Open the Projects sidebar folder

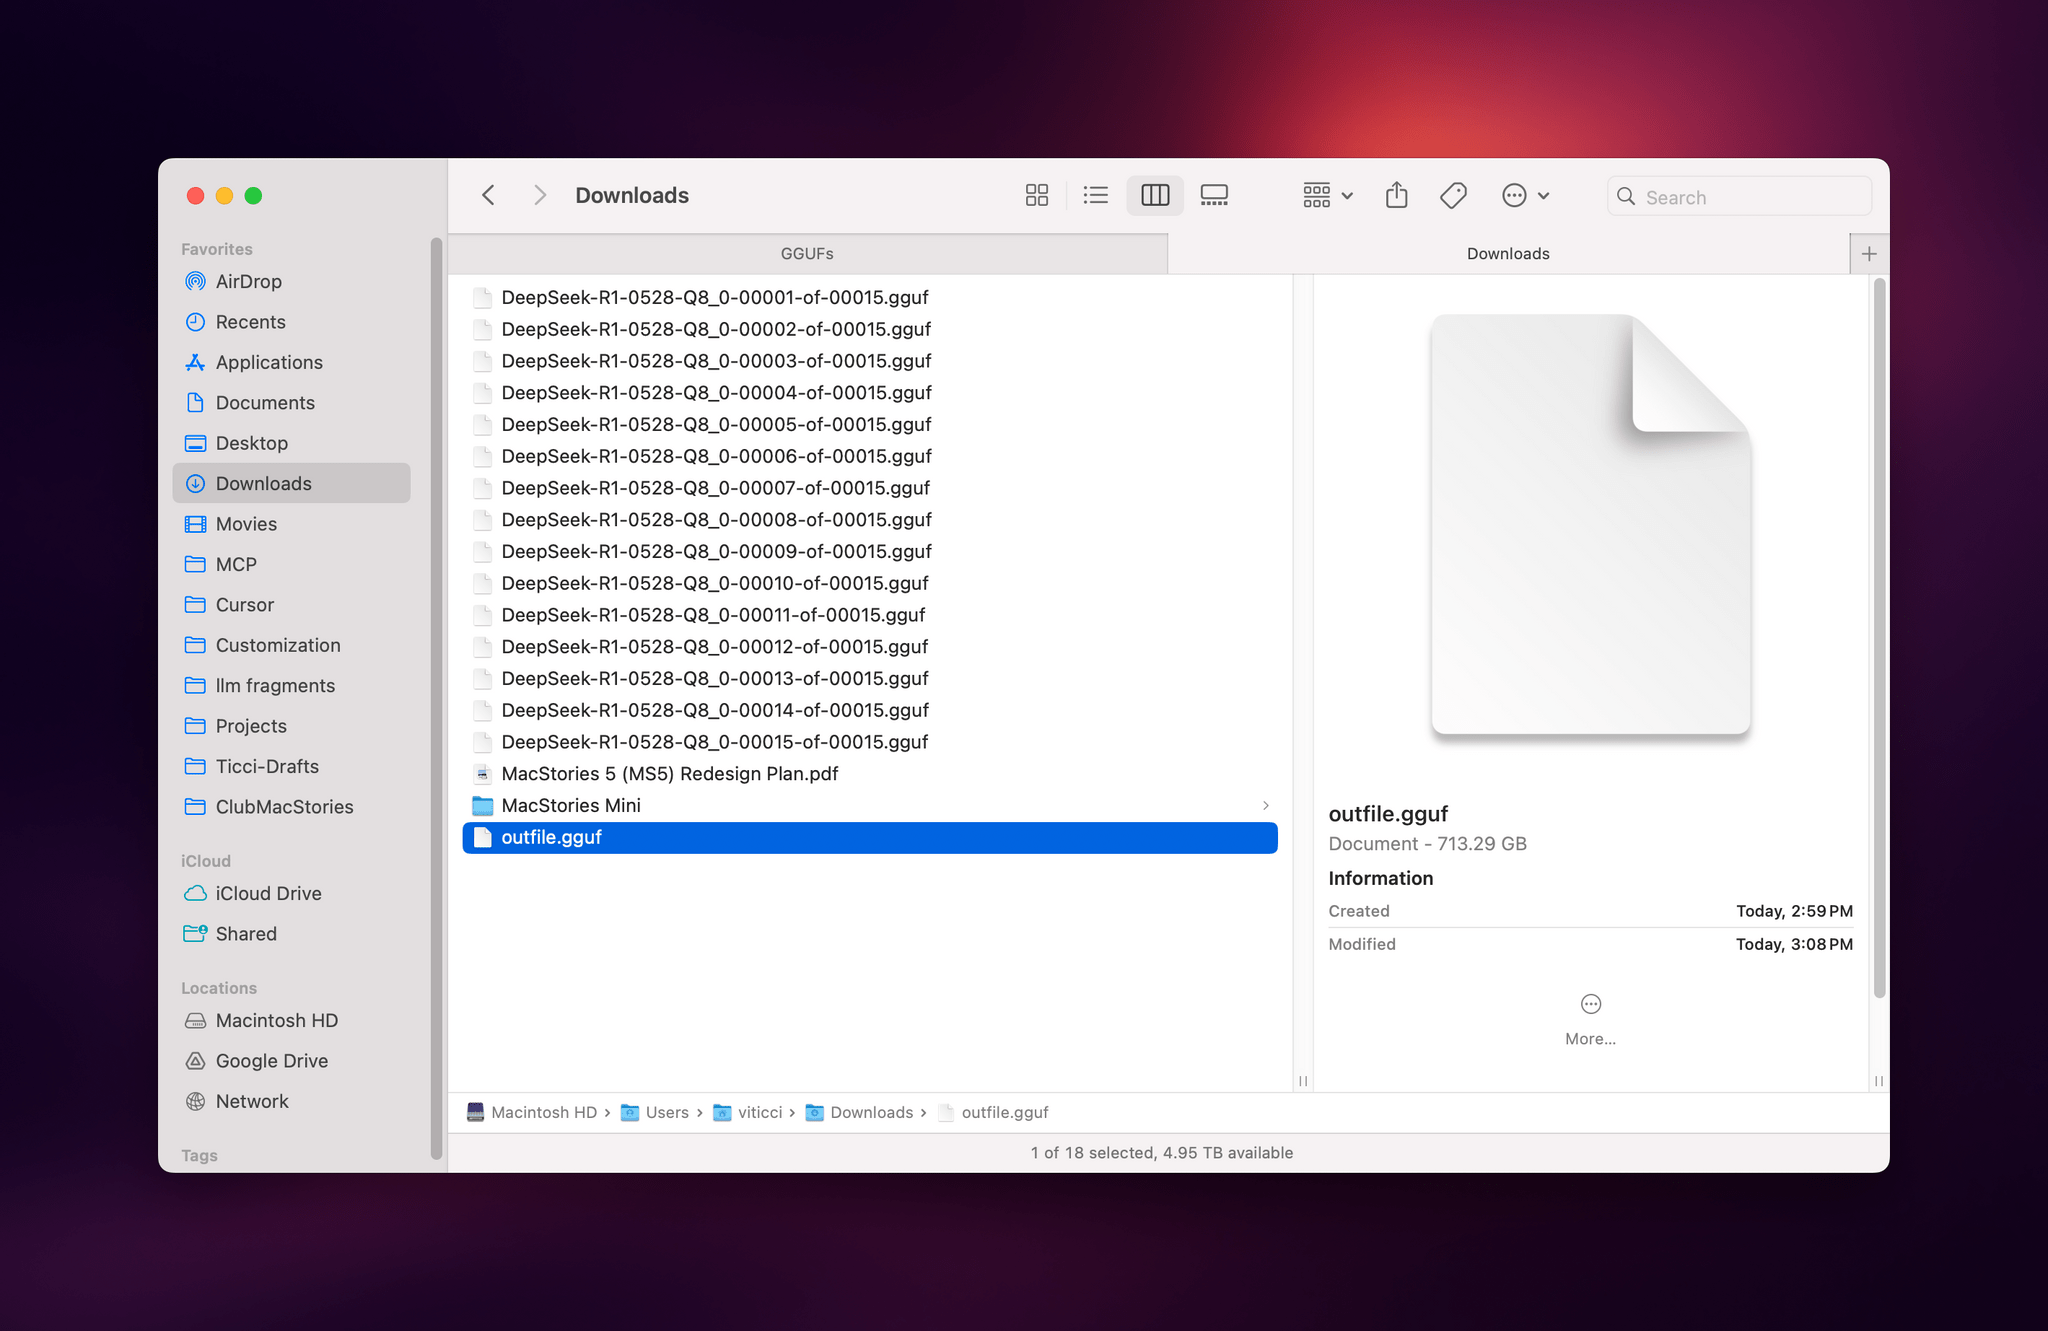click(291, 726)
